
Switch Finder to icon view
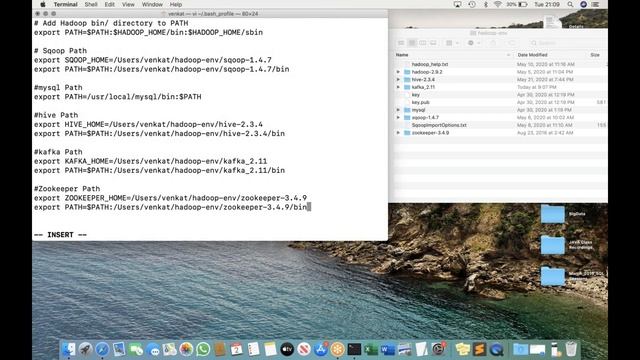(x=401, y=43)
